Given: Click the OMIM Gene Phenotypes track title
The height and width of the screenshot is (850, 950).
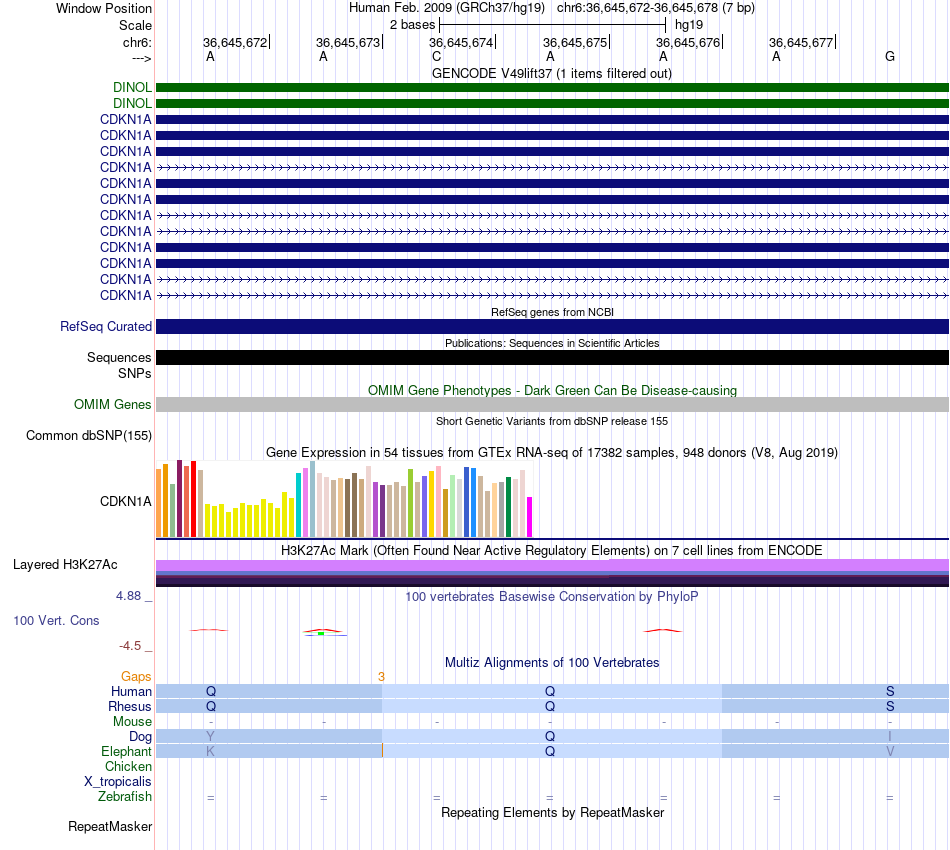Looking at the screenshot, I should pos(553,391).
